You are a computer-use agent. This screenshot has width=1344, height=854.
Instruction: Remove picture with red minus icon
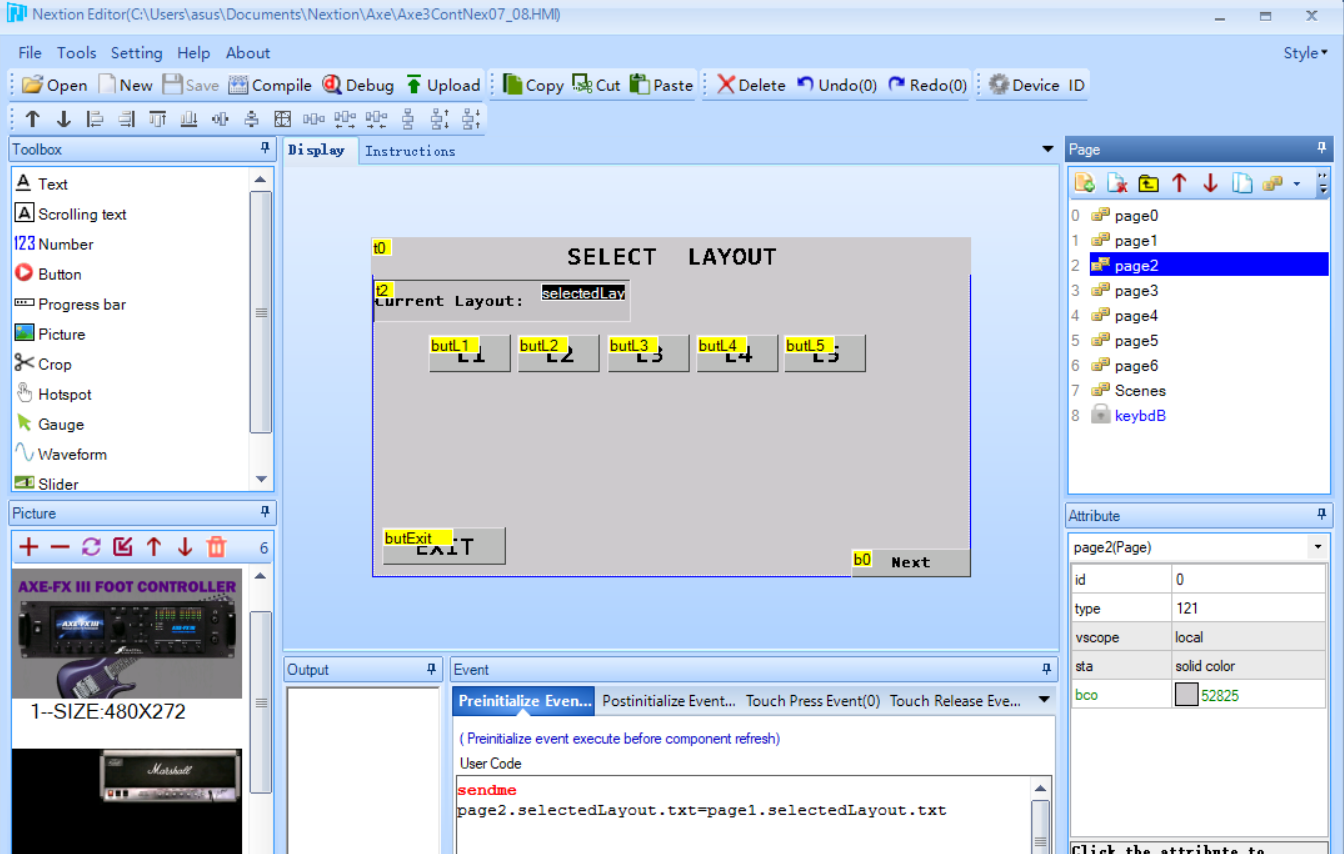[x=60, y=547]
